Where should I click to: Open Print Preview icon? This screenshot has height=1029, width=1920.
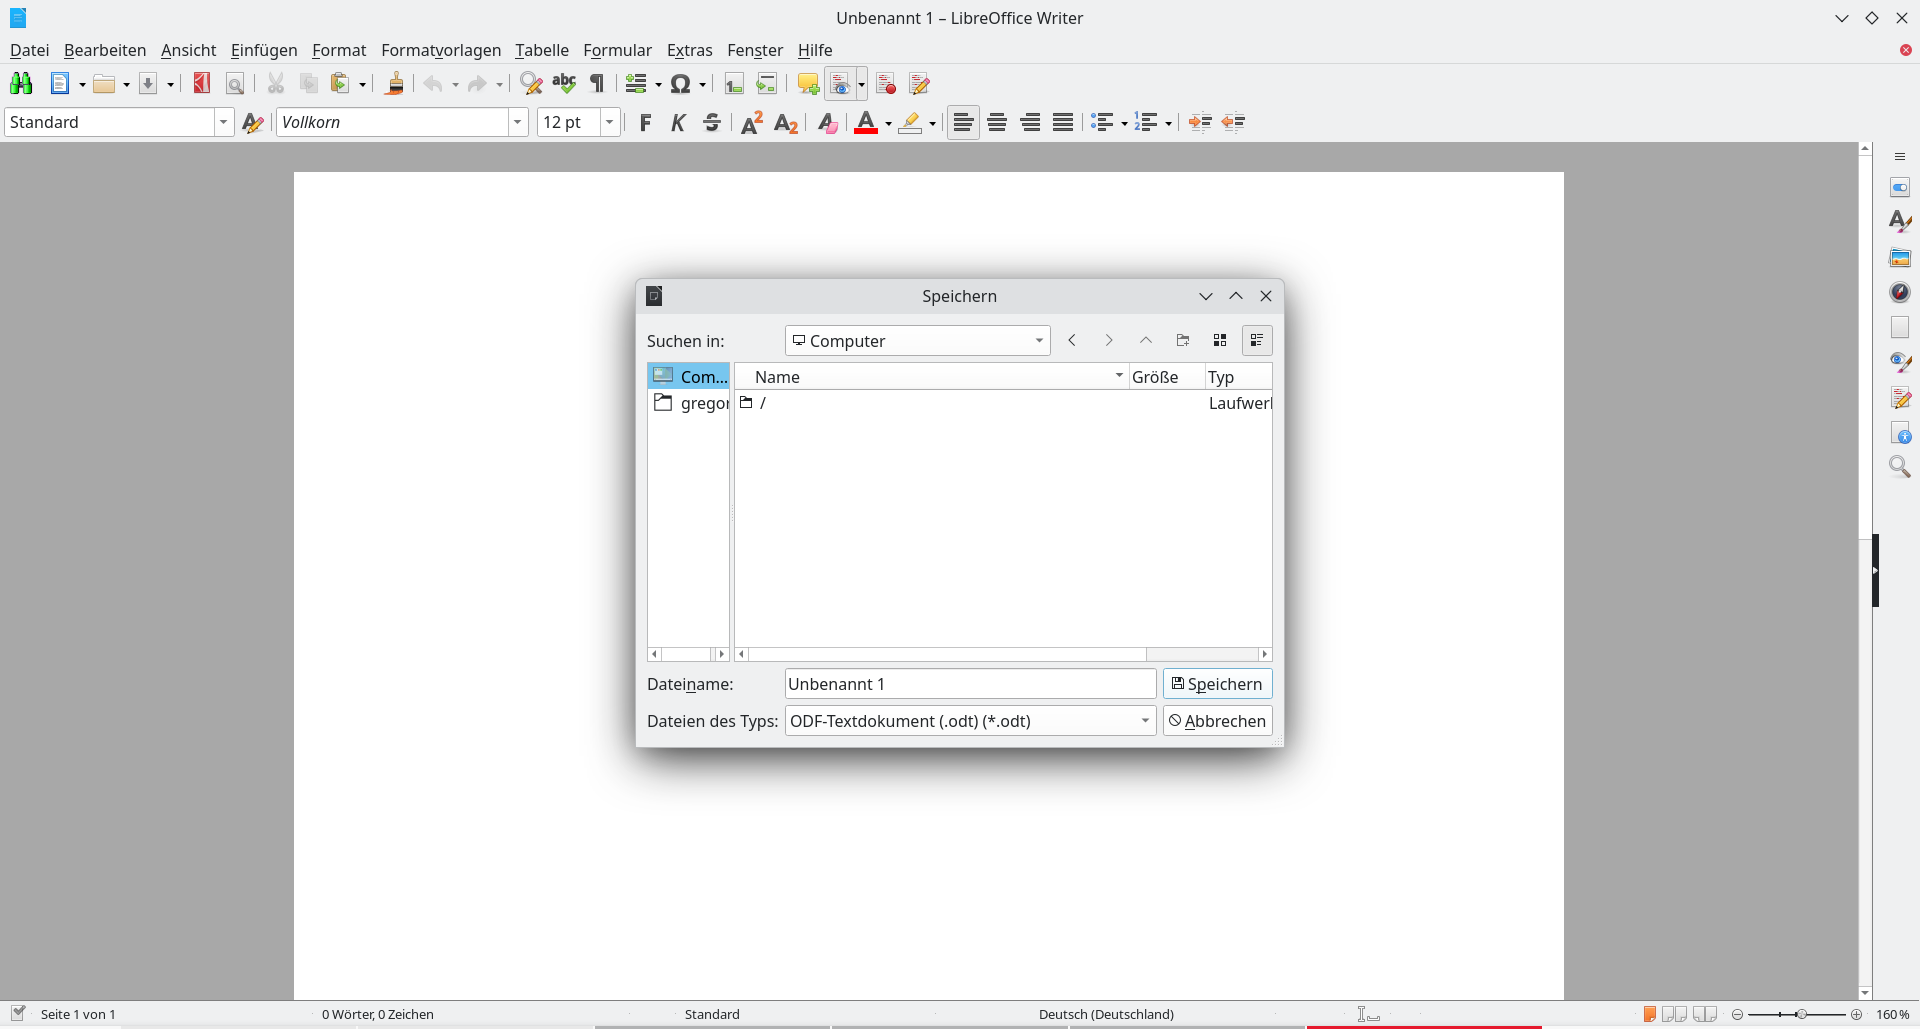tap(235, 84)
